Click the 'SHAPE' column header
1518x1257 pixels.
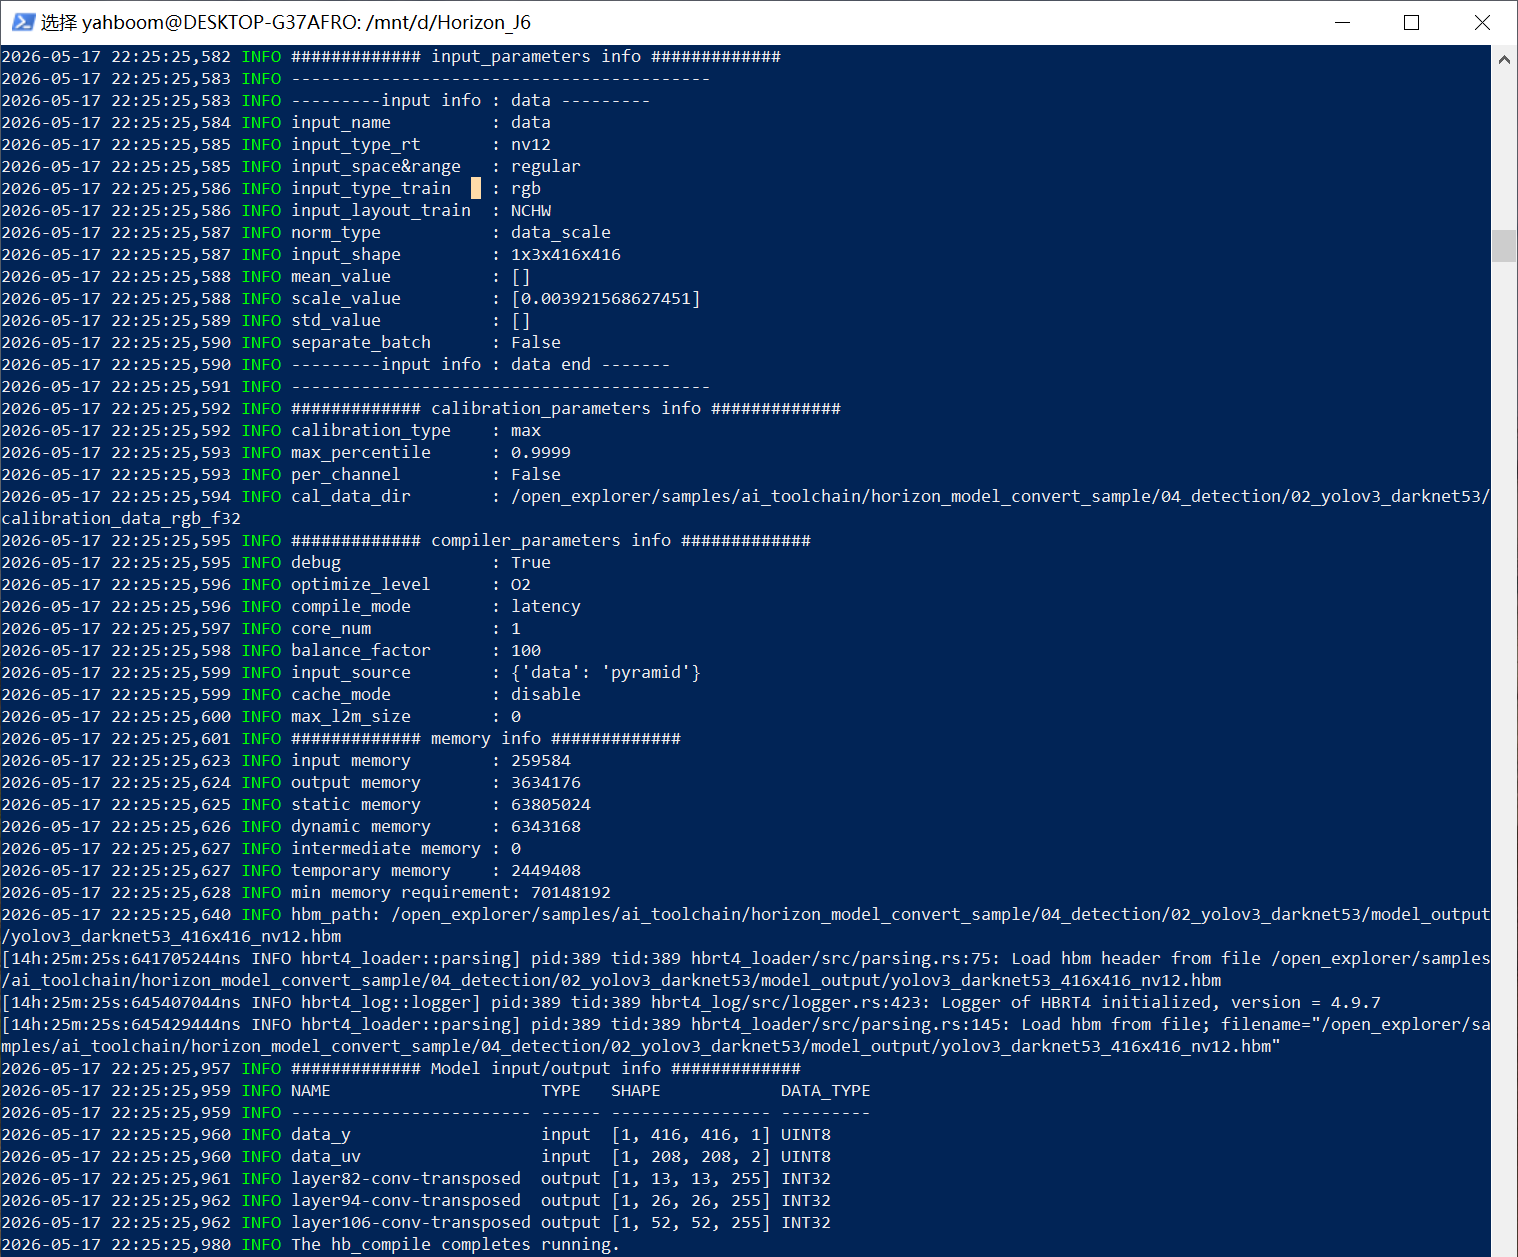coord(636,1090)
